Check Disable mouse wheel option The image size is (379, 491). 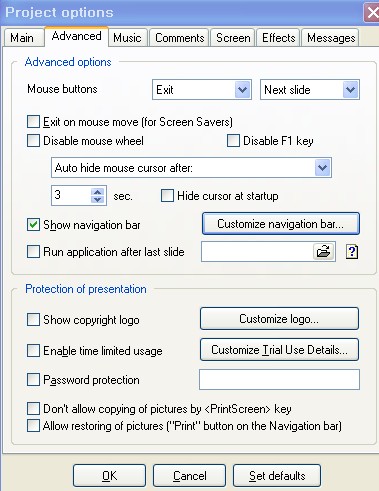[x=33, y=141]
